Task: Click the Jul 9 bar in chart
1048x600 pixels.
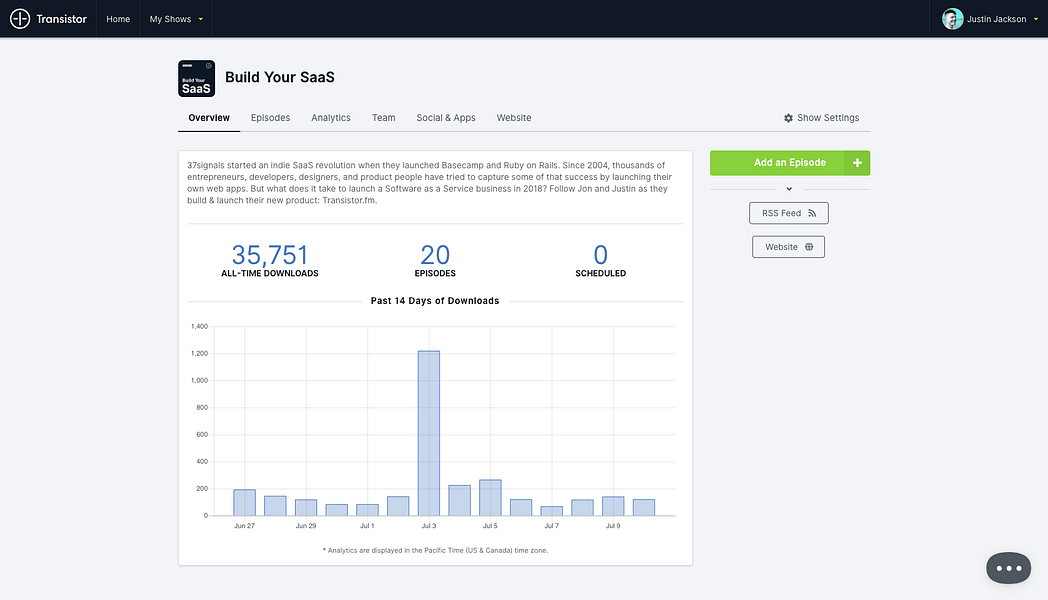Action: 614,506
